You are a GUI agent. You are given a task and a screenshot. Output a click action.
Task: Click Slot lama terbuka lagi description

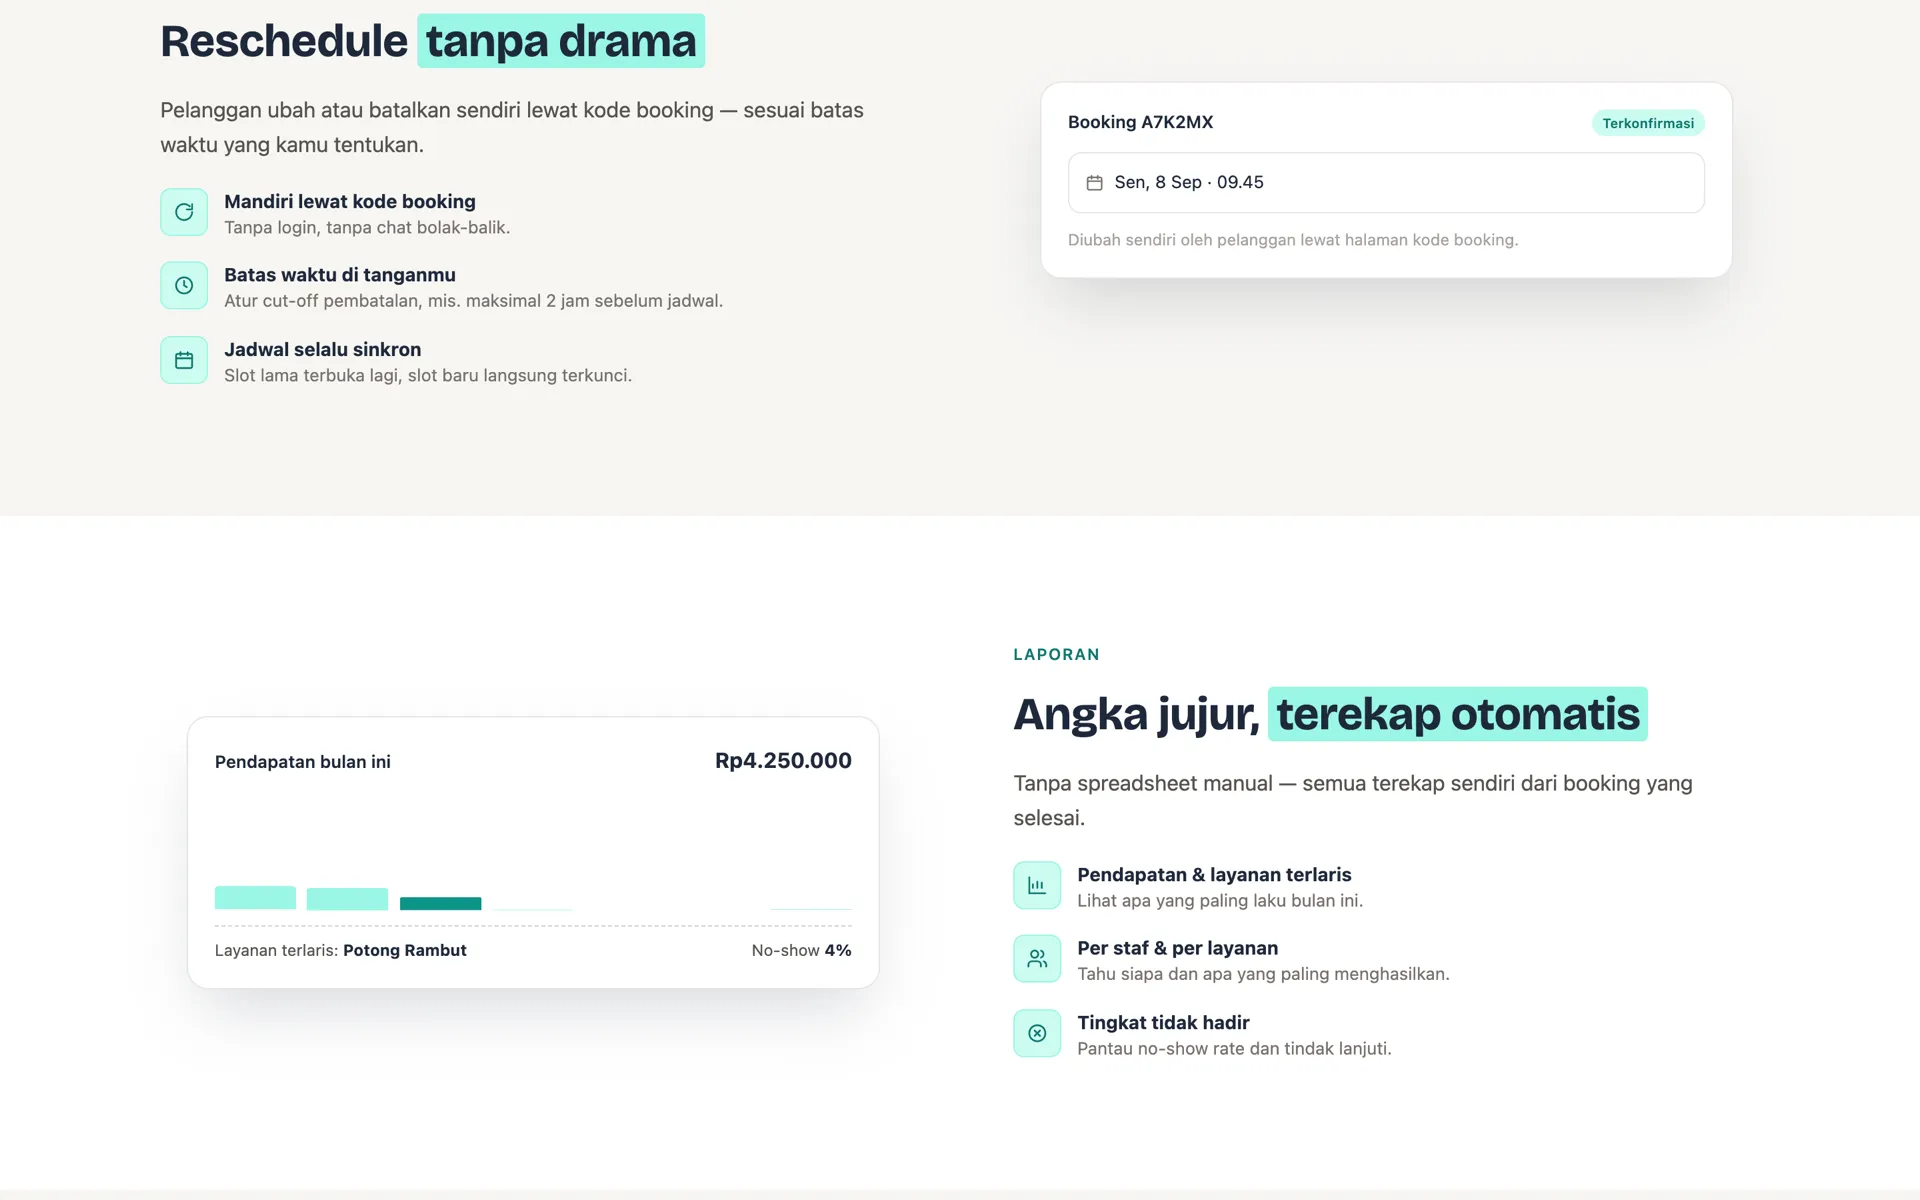428,376
